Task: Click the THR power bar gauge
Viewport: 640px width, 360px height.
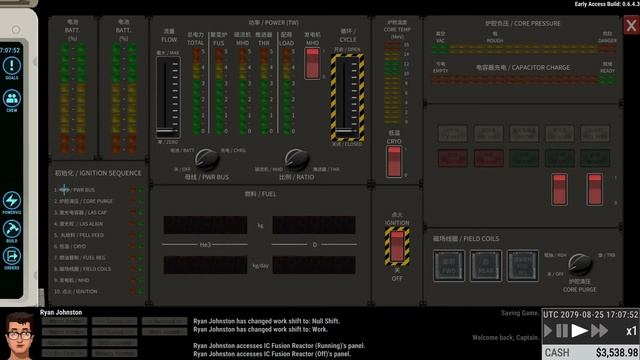Action: tap(264, 91)
